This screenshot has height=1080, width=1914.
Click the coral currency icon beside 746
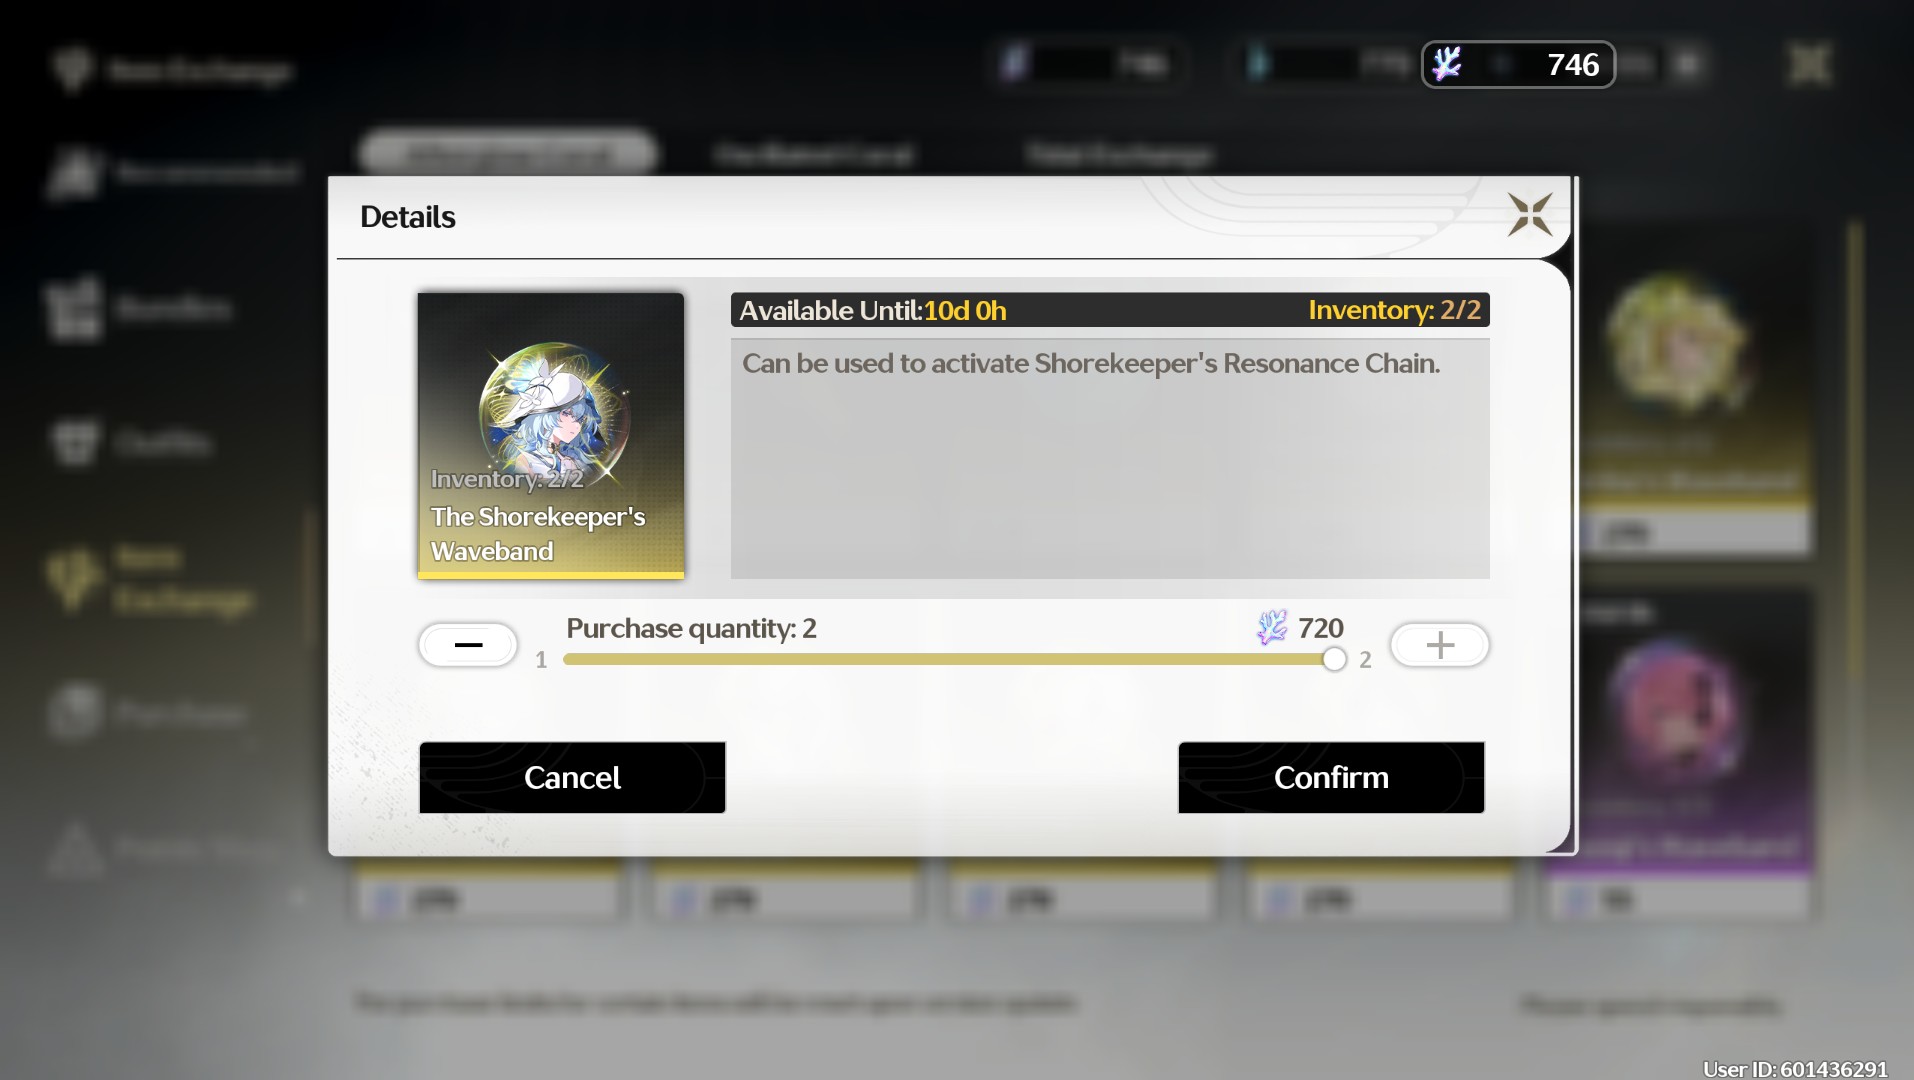1447,64
